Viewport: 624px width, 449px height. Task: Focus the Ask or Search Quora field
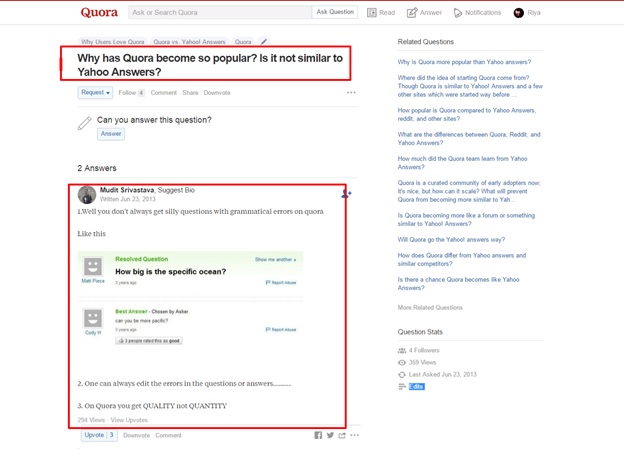point(220,12)
